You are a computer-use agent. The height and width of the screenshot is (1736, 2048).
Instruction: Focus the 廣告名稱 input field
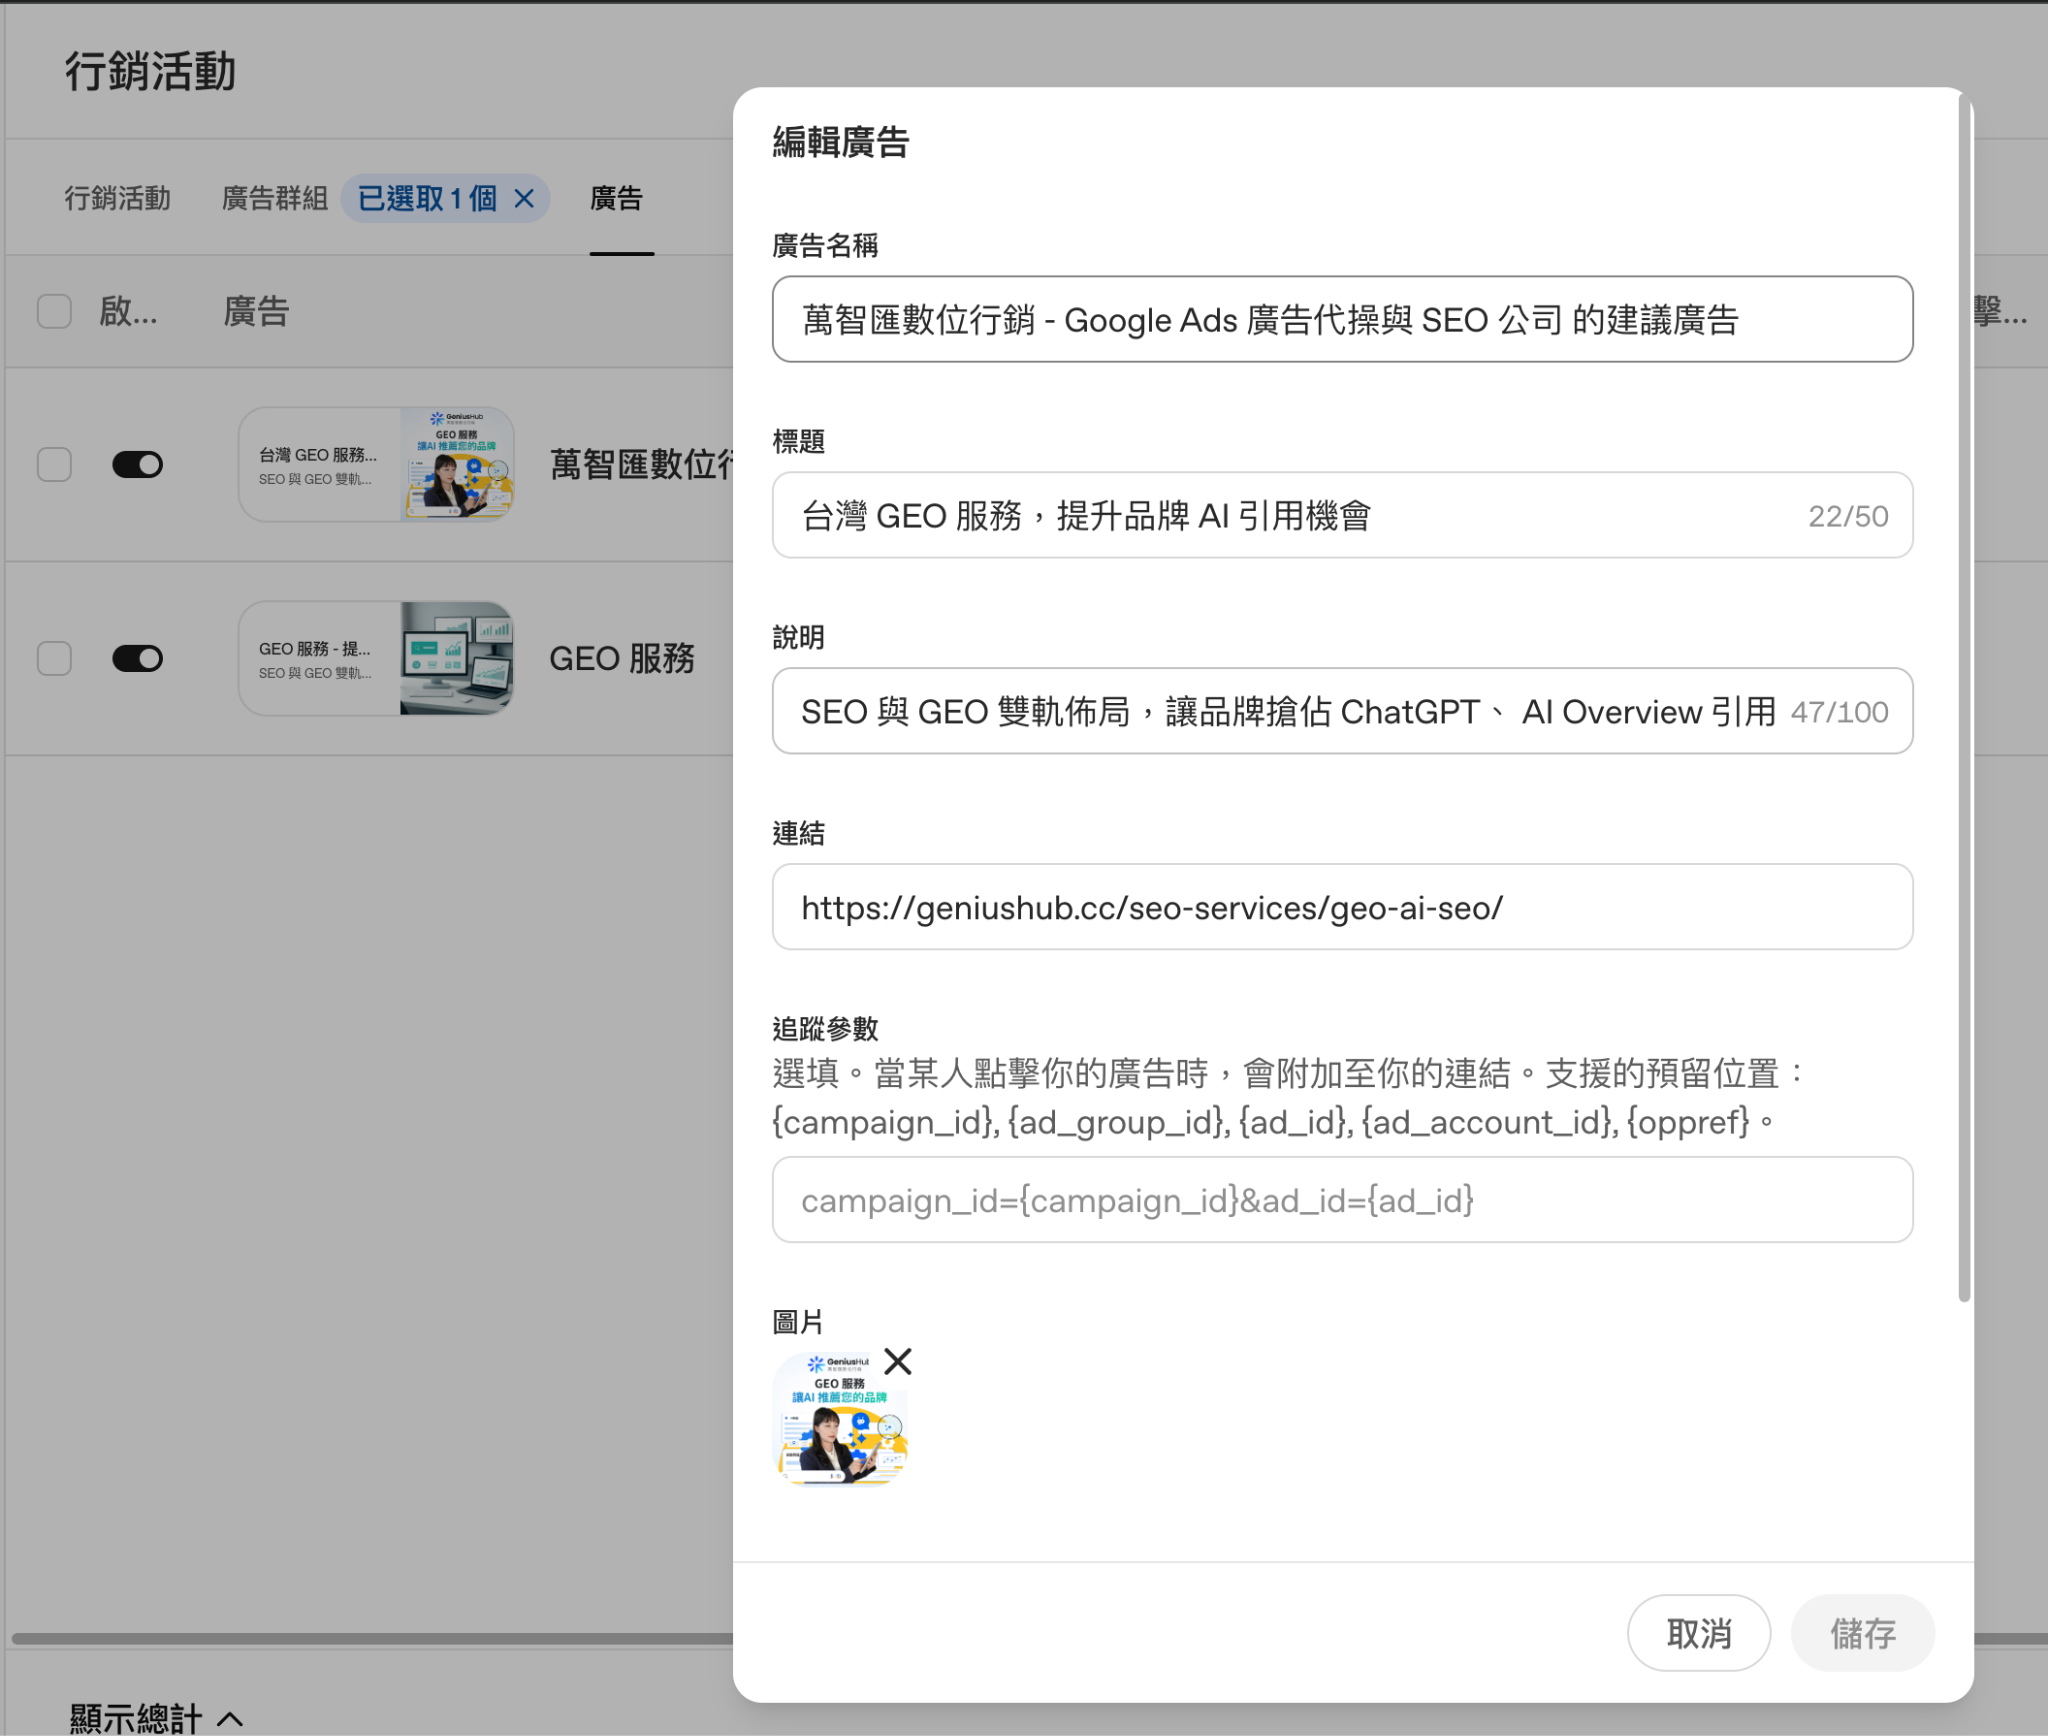pos(1342,319)
